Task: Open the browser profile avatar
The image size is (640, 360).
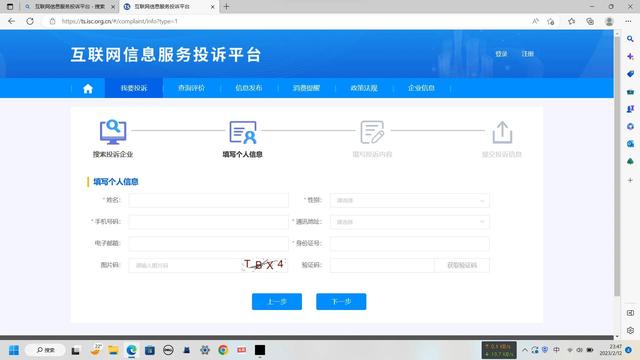Action: pyautogui.click(x=609, y=21)
